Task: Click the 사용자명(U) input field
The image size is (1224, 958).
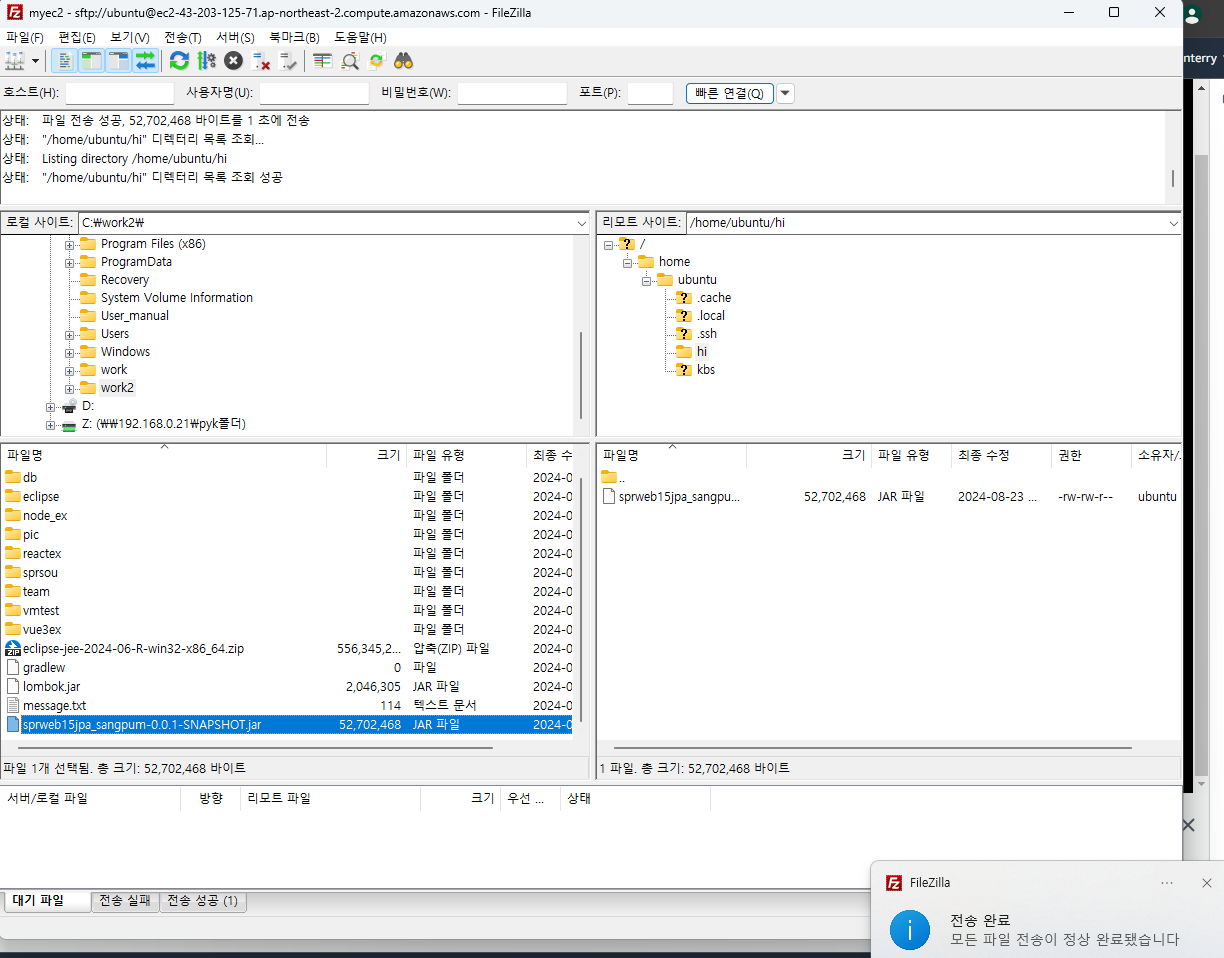Action: (314, 93)
